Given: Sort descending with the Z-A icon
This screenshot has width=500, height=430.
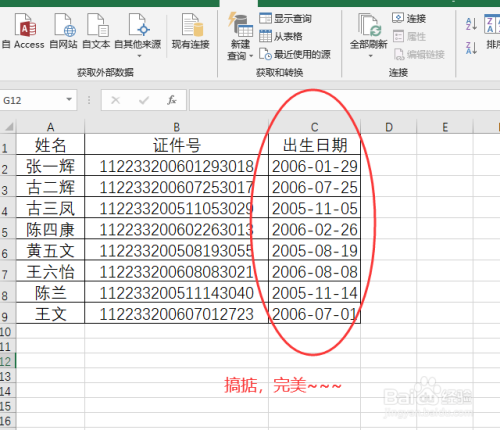Looking at the screenshot, I should (x=471, y=48).
